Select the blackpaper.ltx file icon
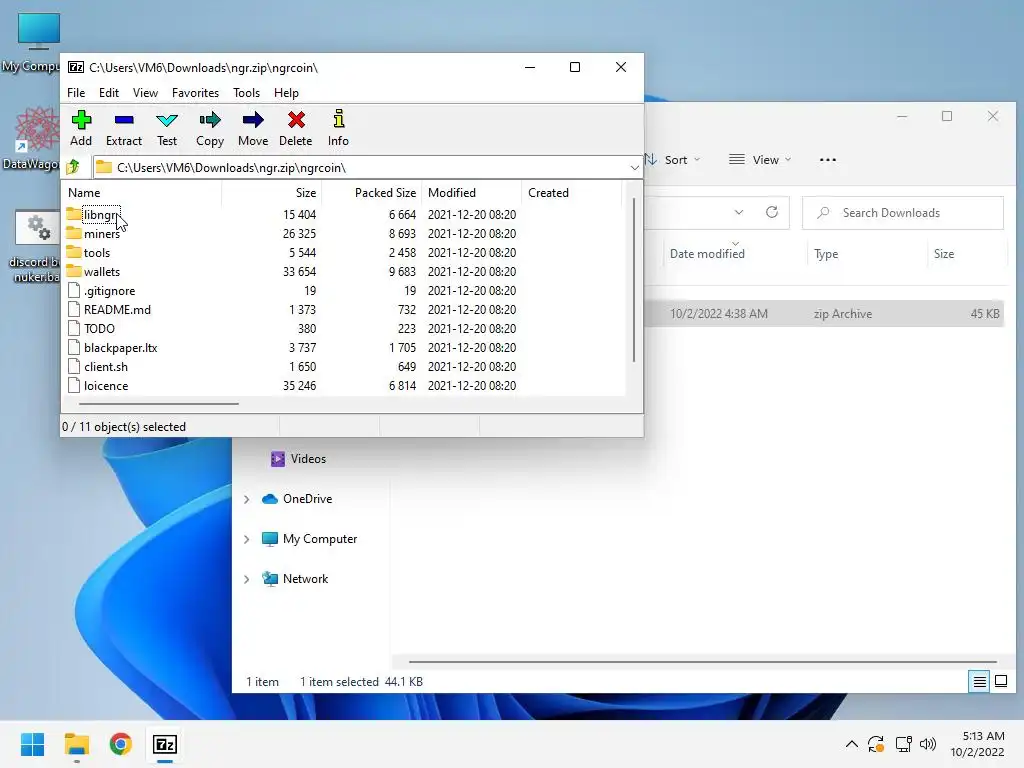The height and width of the screenshot is (768, 1024). pyautogui.click(x=74, y=347)
